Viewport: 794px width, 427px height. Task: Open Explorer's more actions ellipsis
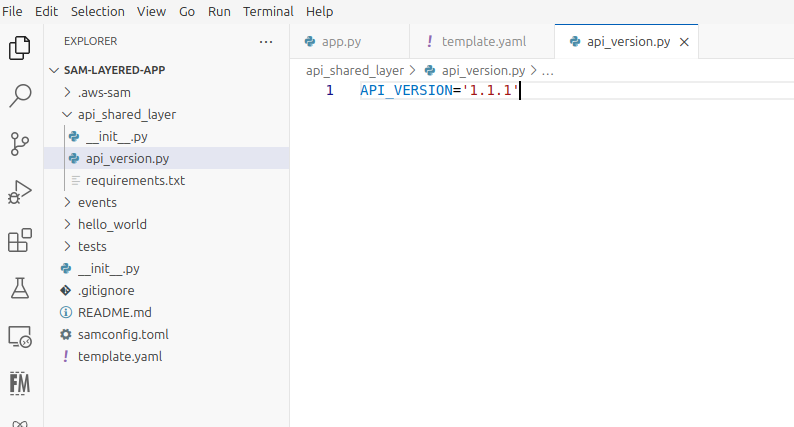266,42
